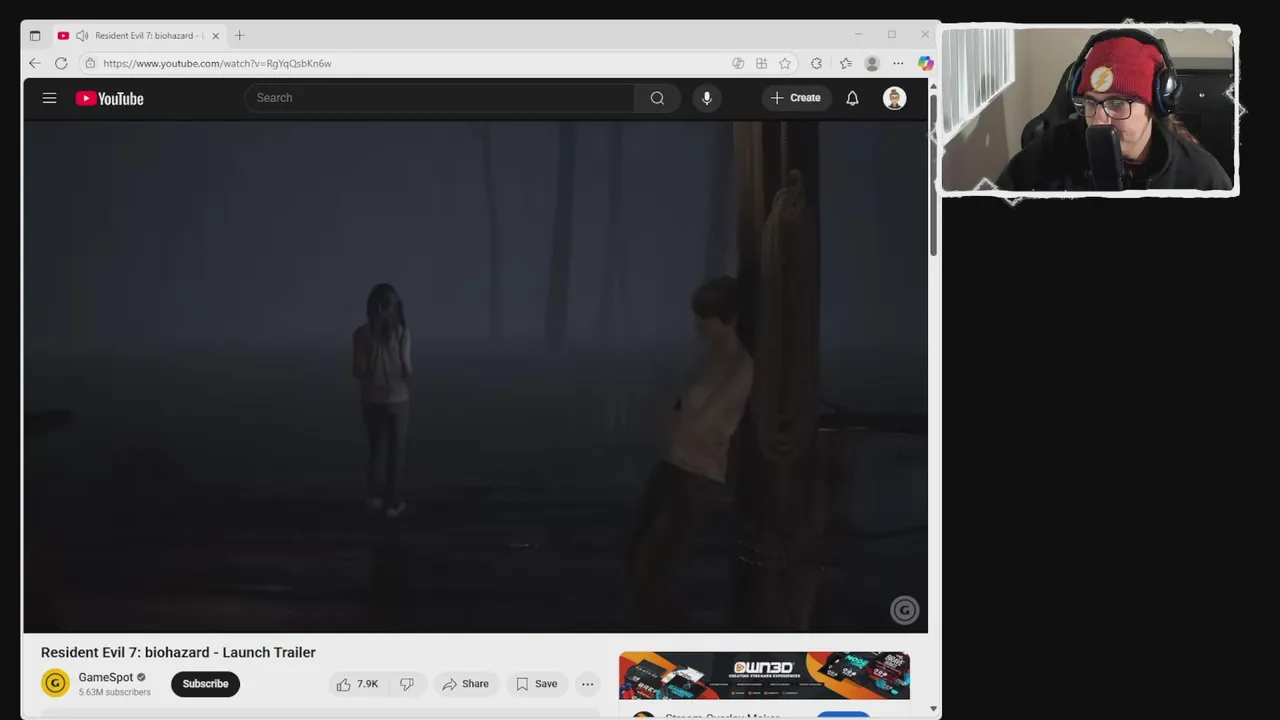Go back with browser back arrow
Image resolution: width=1280 pixels, height=720 pixels.
pyautogui.click(x=35, y=63)
